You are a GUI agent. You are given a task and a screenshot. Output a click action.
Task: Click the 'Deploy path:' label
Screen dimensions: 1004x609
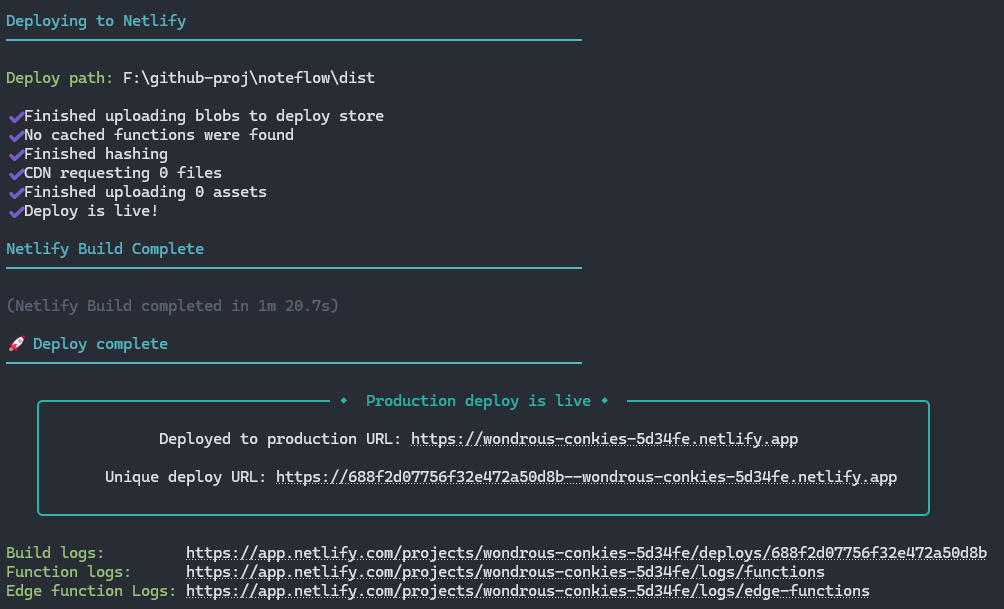click(59, 78)
